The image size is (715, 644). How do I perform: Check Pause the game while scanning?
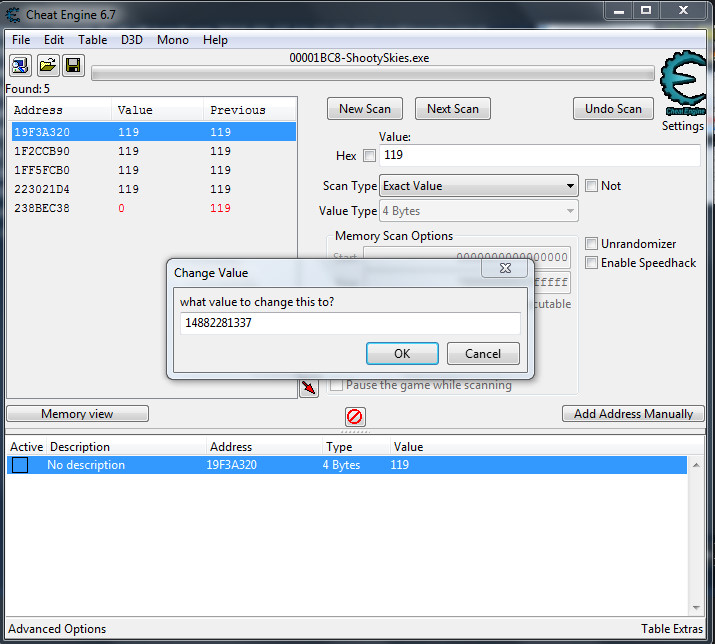[337, 385]
